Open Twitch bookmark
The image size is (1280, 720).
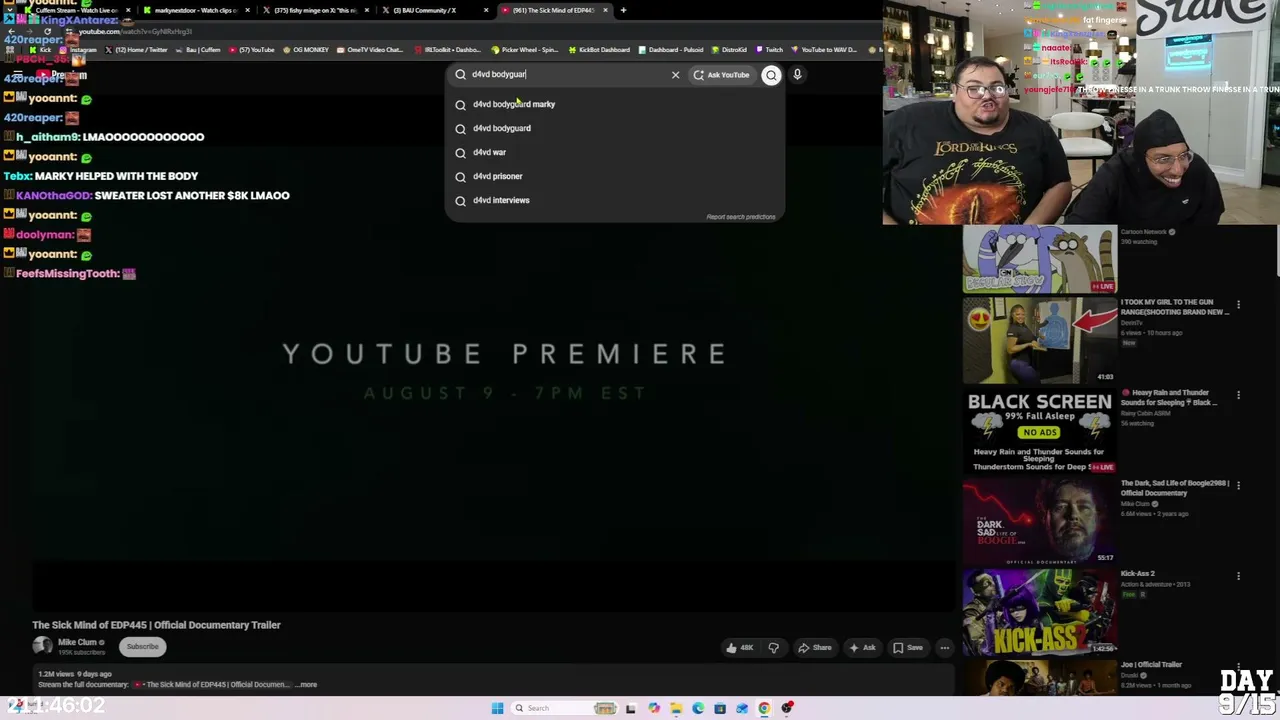[770, 49]
